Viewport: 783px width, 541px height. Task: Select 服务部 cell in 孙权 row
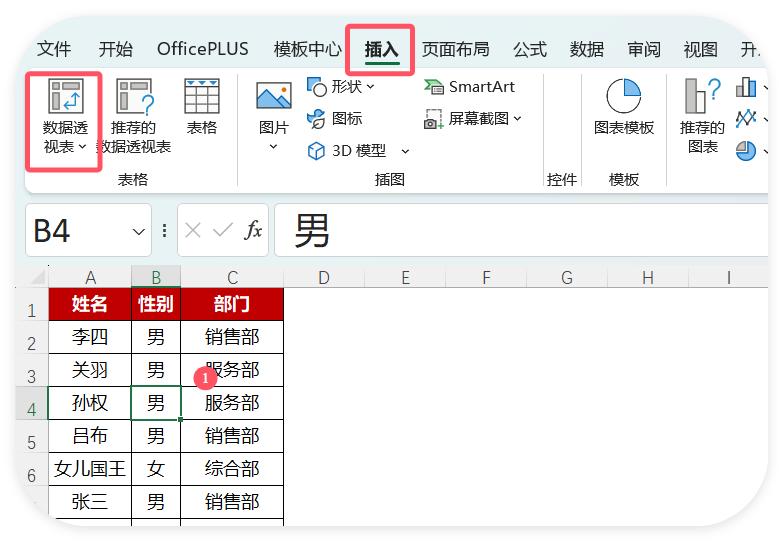(232, 403)
